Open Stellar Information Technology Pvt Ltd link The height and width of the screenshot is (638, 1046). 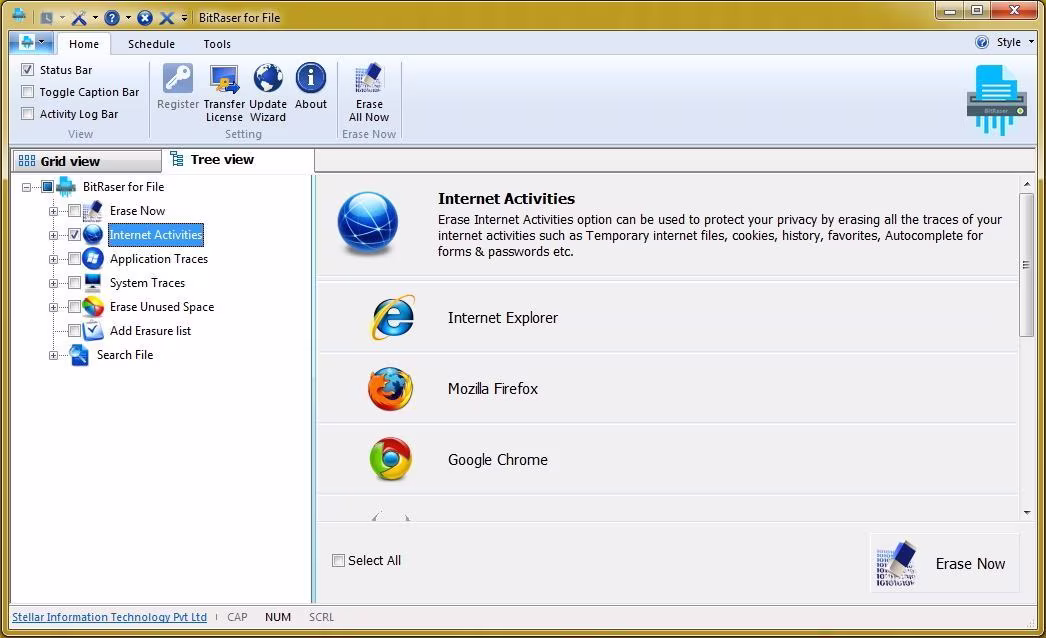coord(109,617)
